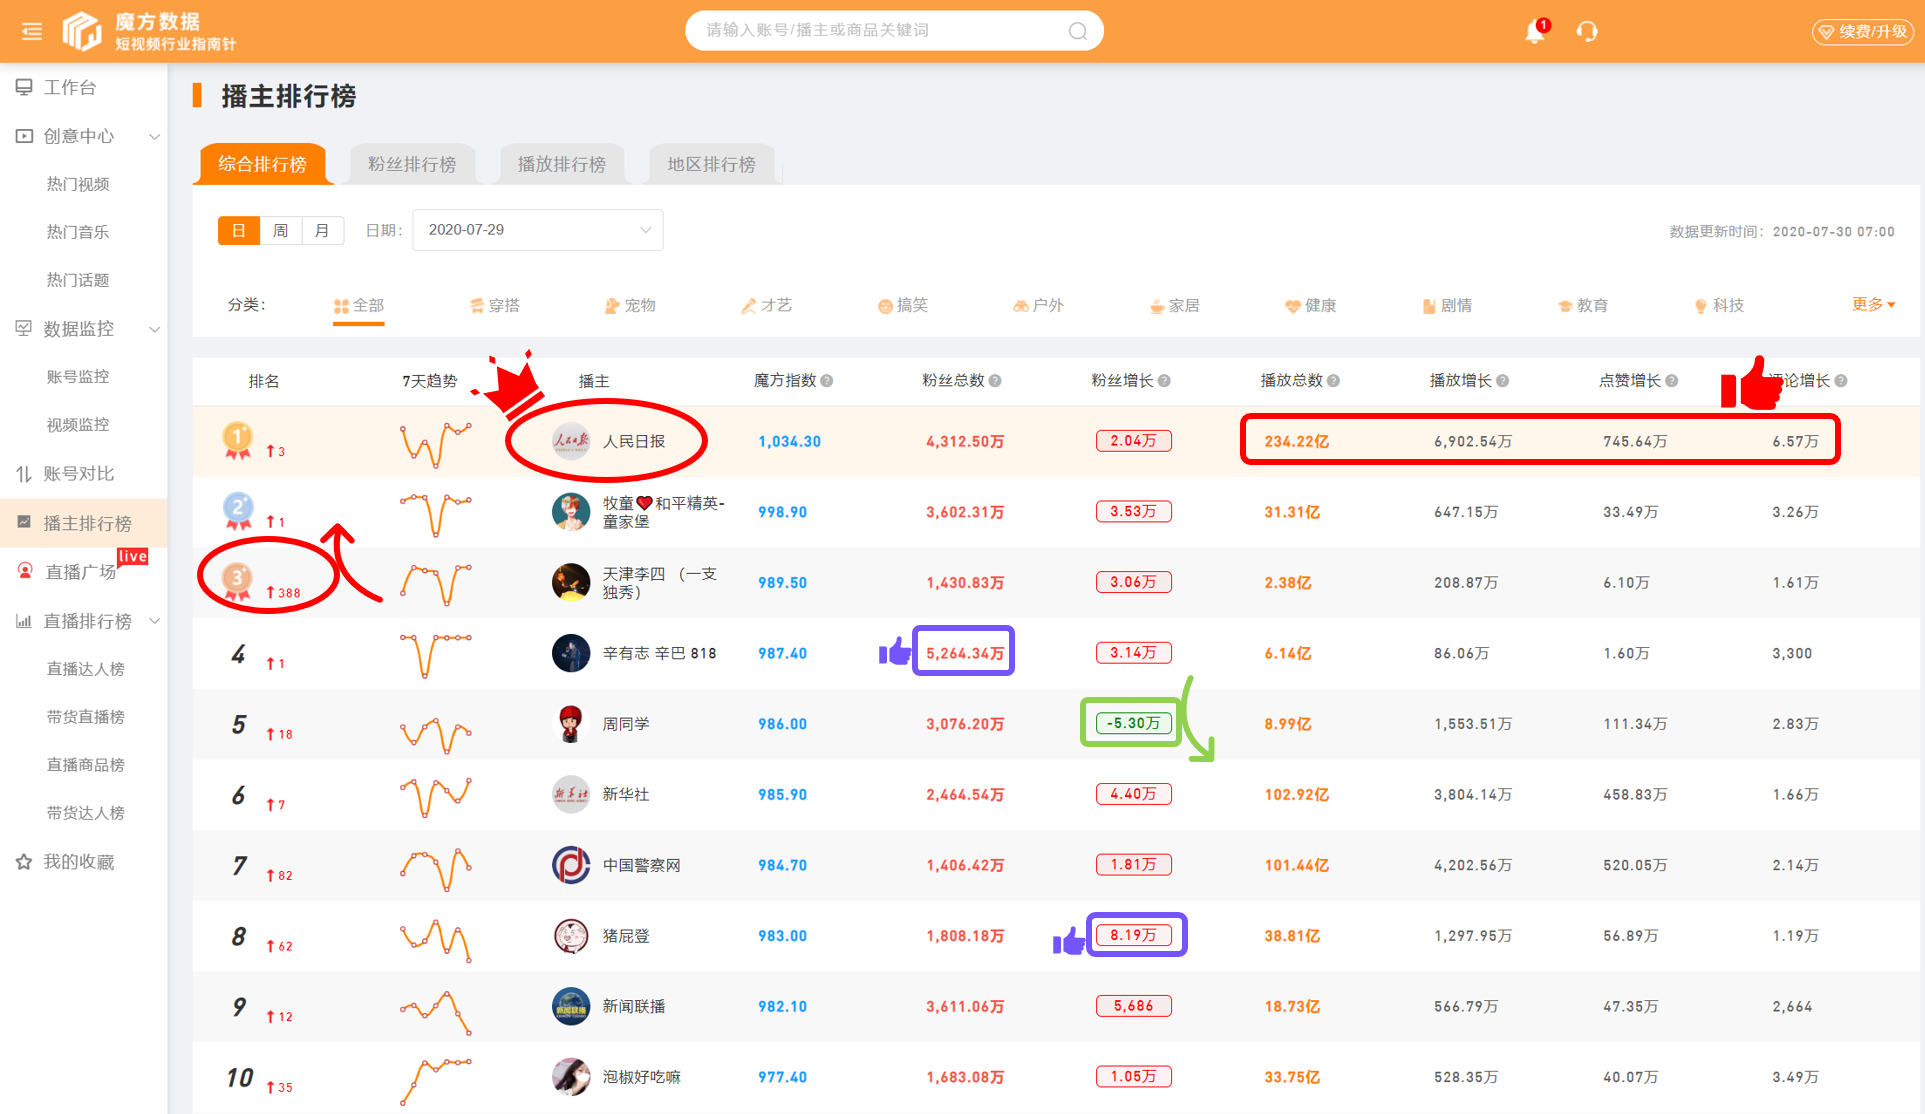
Task: Click the 续费/升级 button
Action: 1862,32
